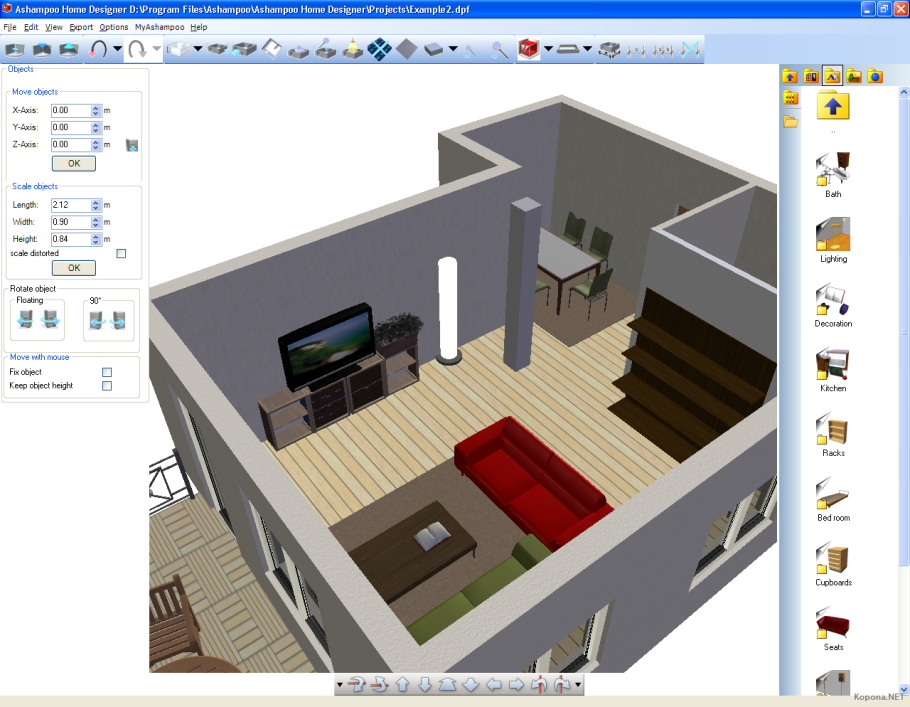Check the Keep object height option
Viewport: 910px width, 707px height.
pos(107,385)
